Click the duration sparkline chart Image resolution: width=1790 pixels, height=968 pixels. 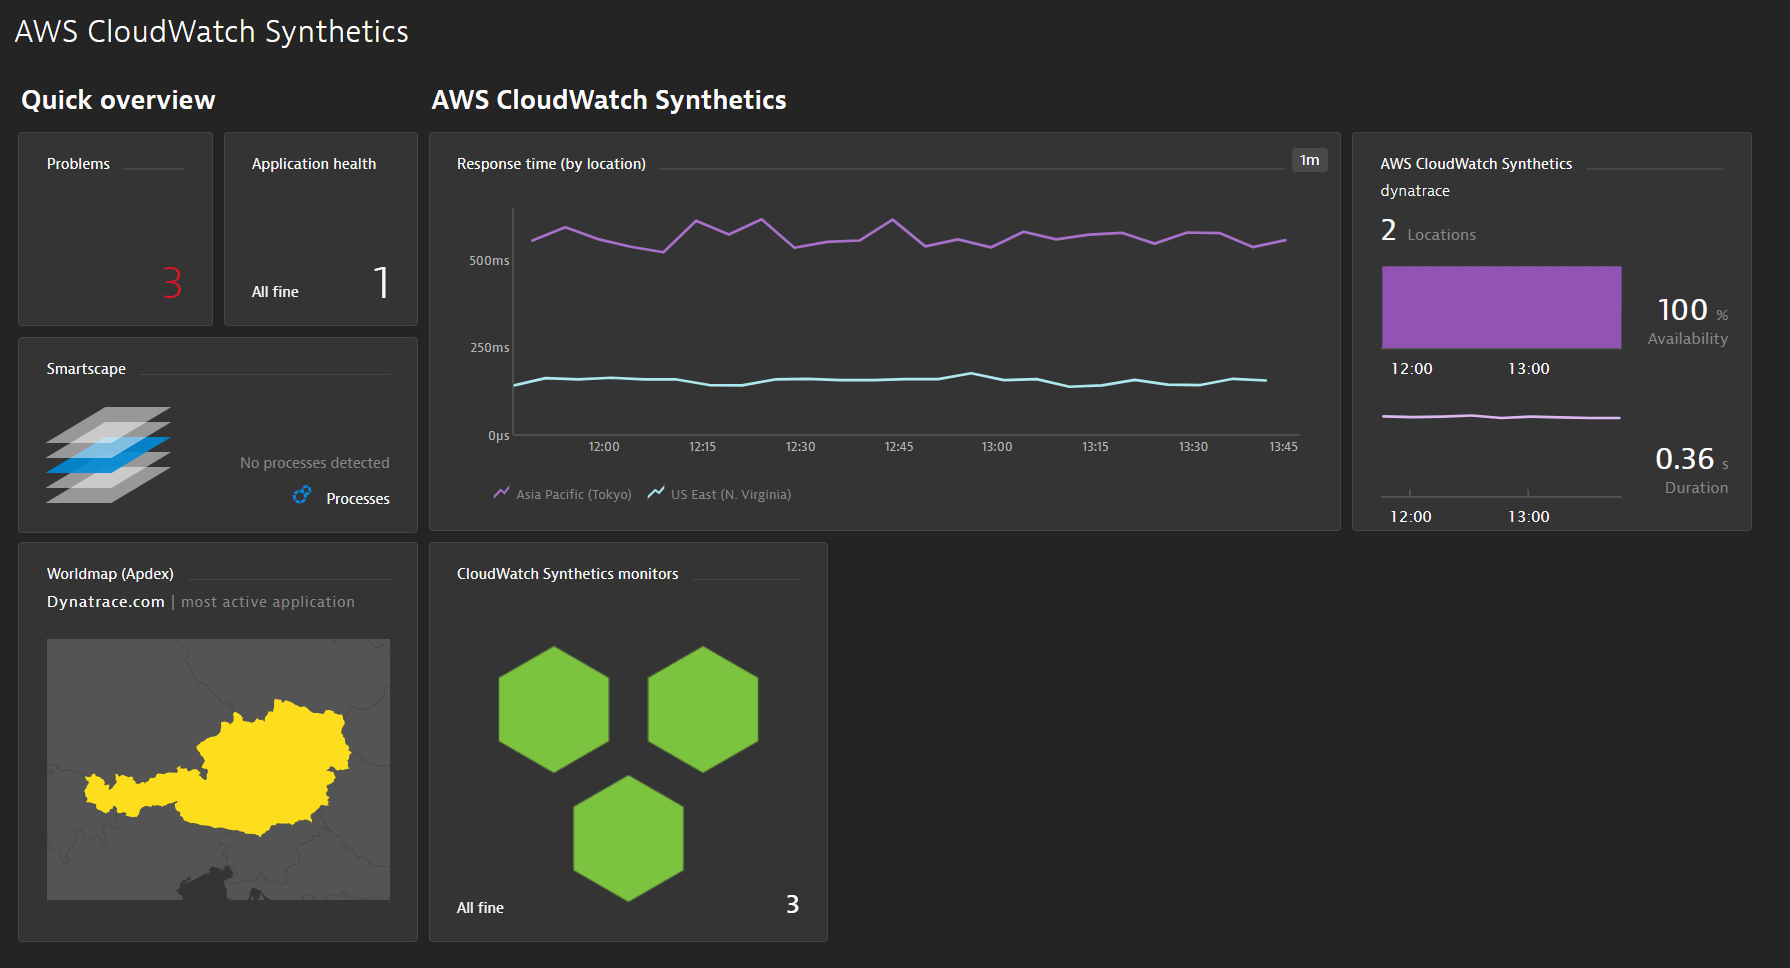point(1501,416)
